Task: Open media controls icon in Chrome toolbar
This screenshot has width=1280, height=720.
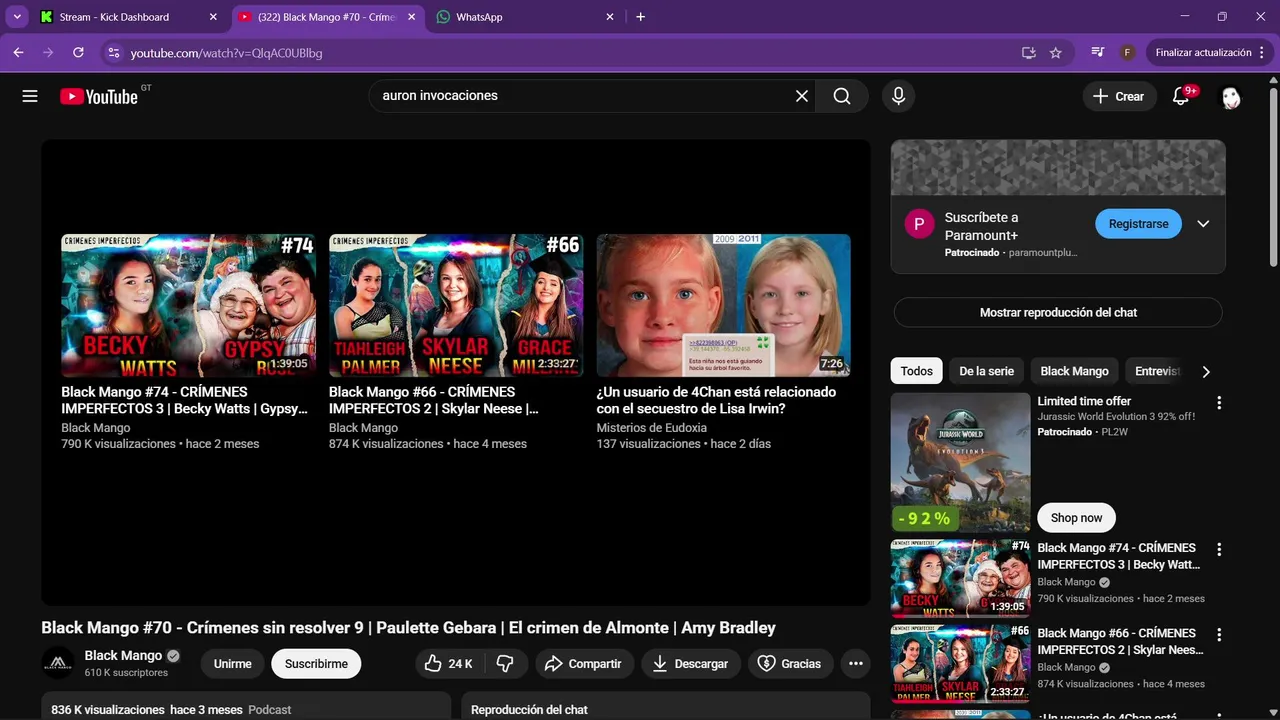Action: pos(1098,53)
